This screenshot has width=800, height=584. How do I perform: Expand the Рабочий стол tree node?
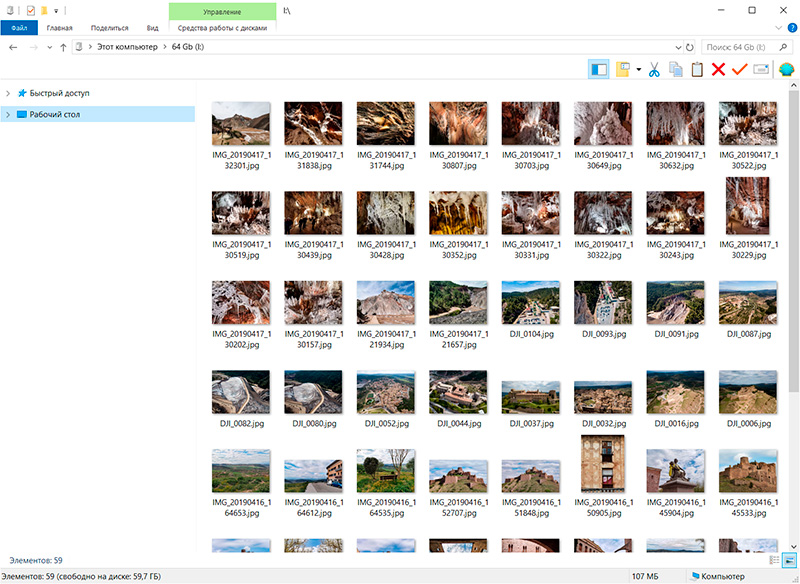[8, 115]
